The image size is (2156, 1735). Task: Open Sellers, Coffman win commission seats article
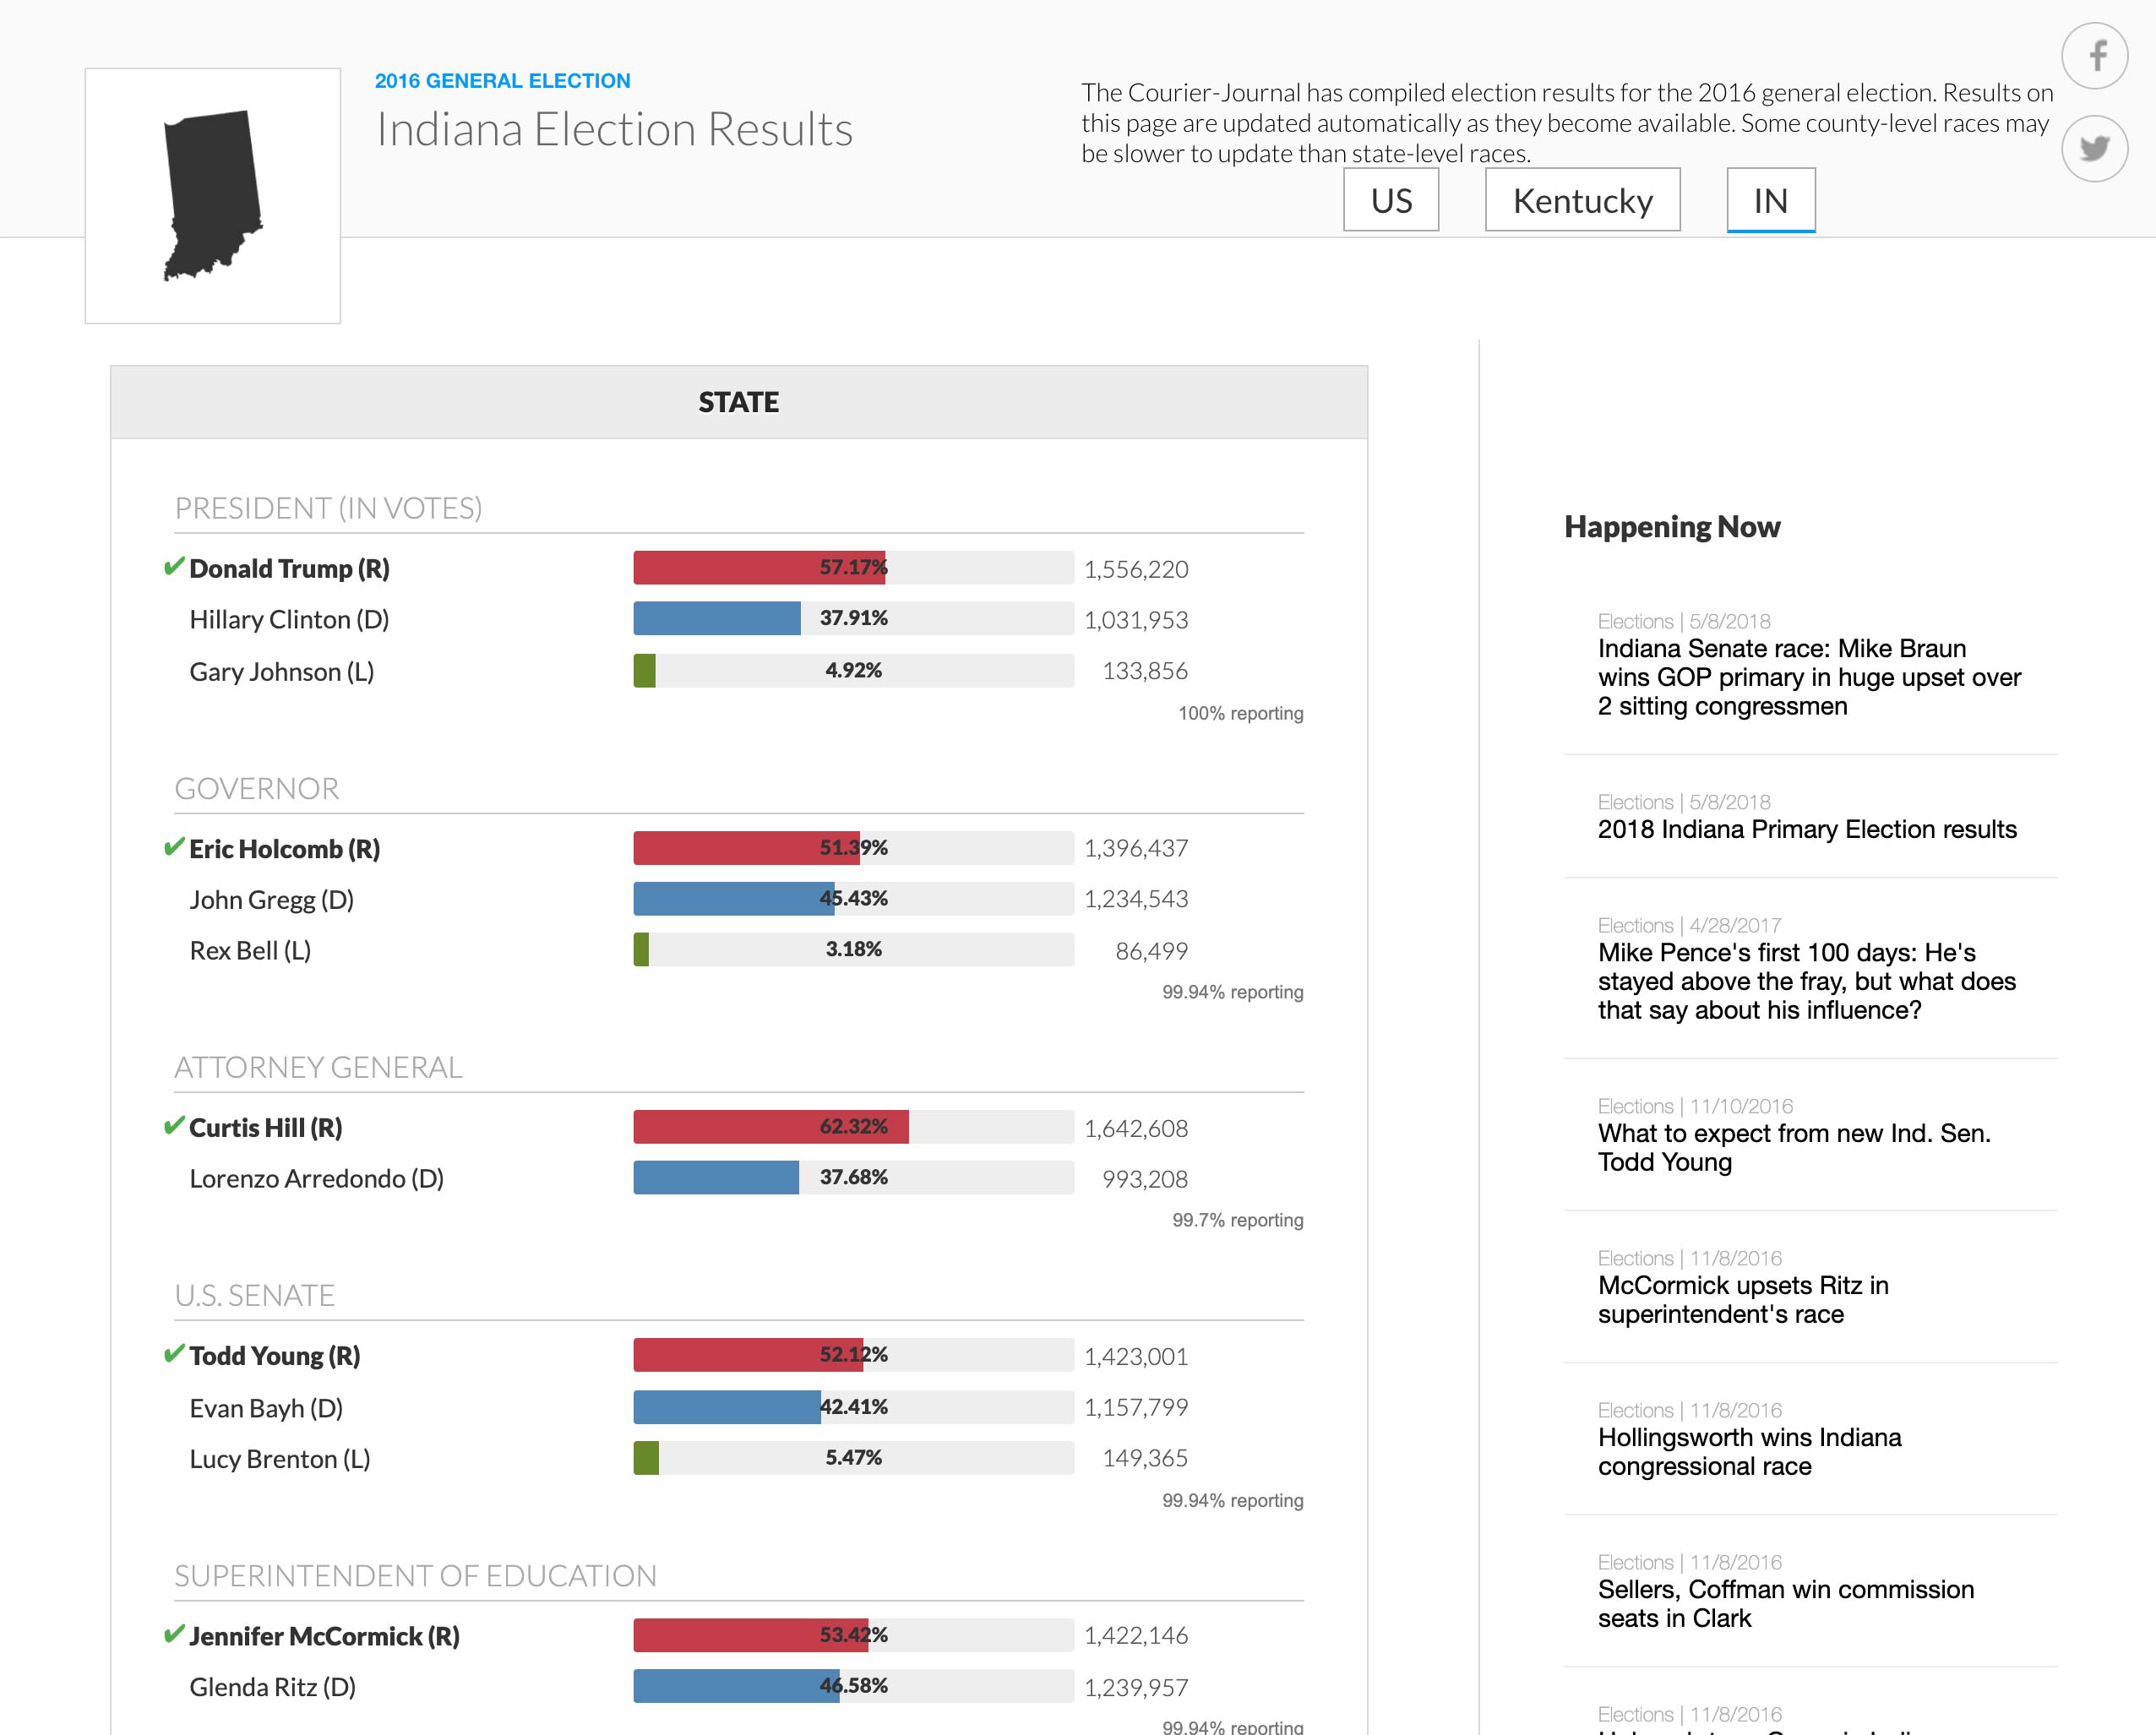1786,1603
